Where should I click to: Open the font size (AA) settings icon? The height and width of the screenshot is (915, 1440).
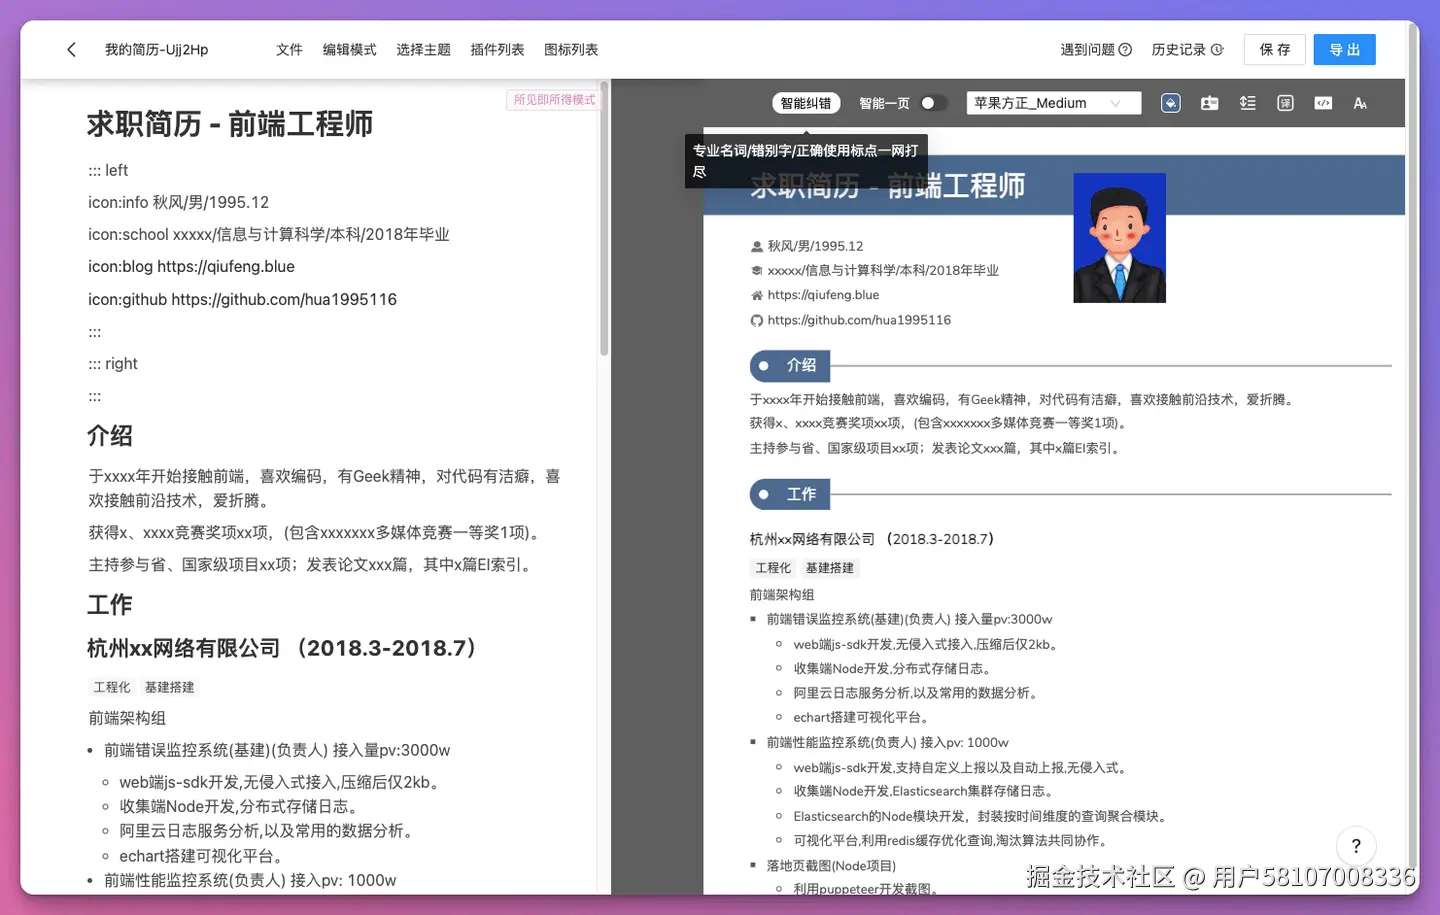[1360, 102]
